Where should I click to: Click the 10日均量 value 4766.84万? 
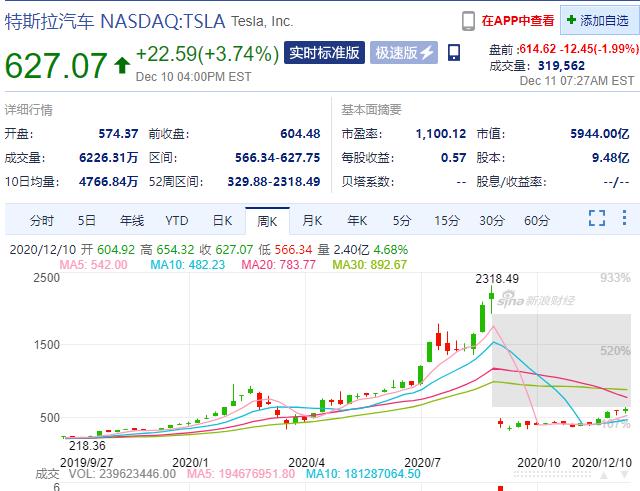[x=109, y=181]
